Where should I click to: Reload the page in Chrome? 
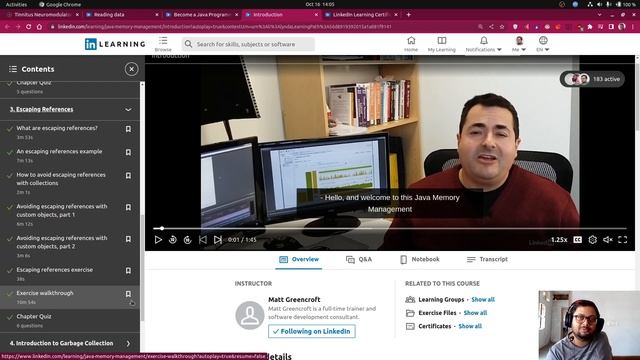coord(29,27)
